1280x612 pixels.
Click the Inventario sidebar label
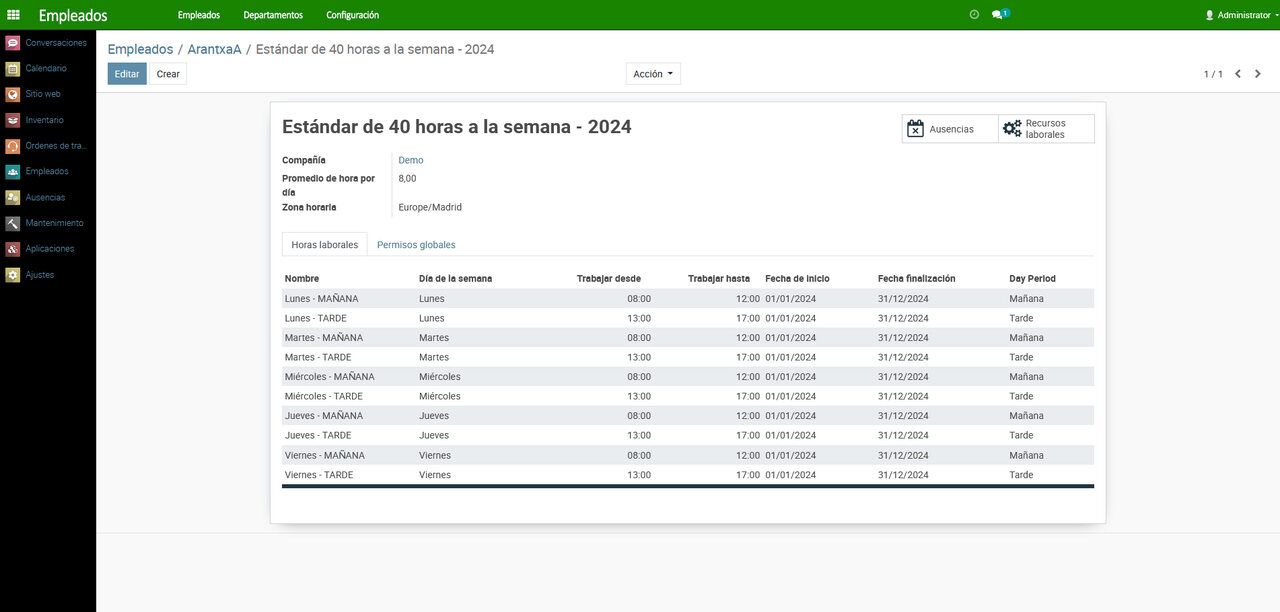(45, 120)
